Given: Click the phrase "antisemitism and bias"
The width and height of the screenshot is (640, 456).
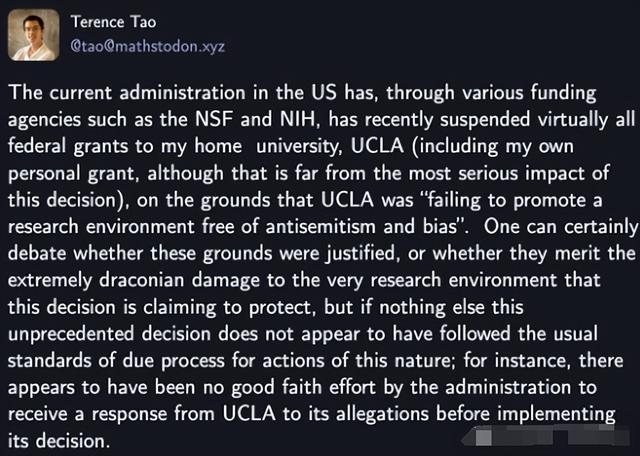Looking at the screenshot, I should coord(361,227).
